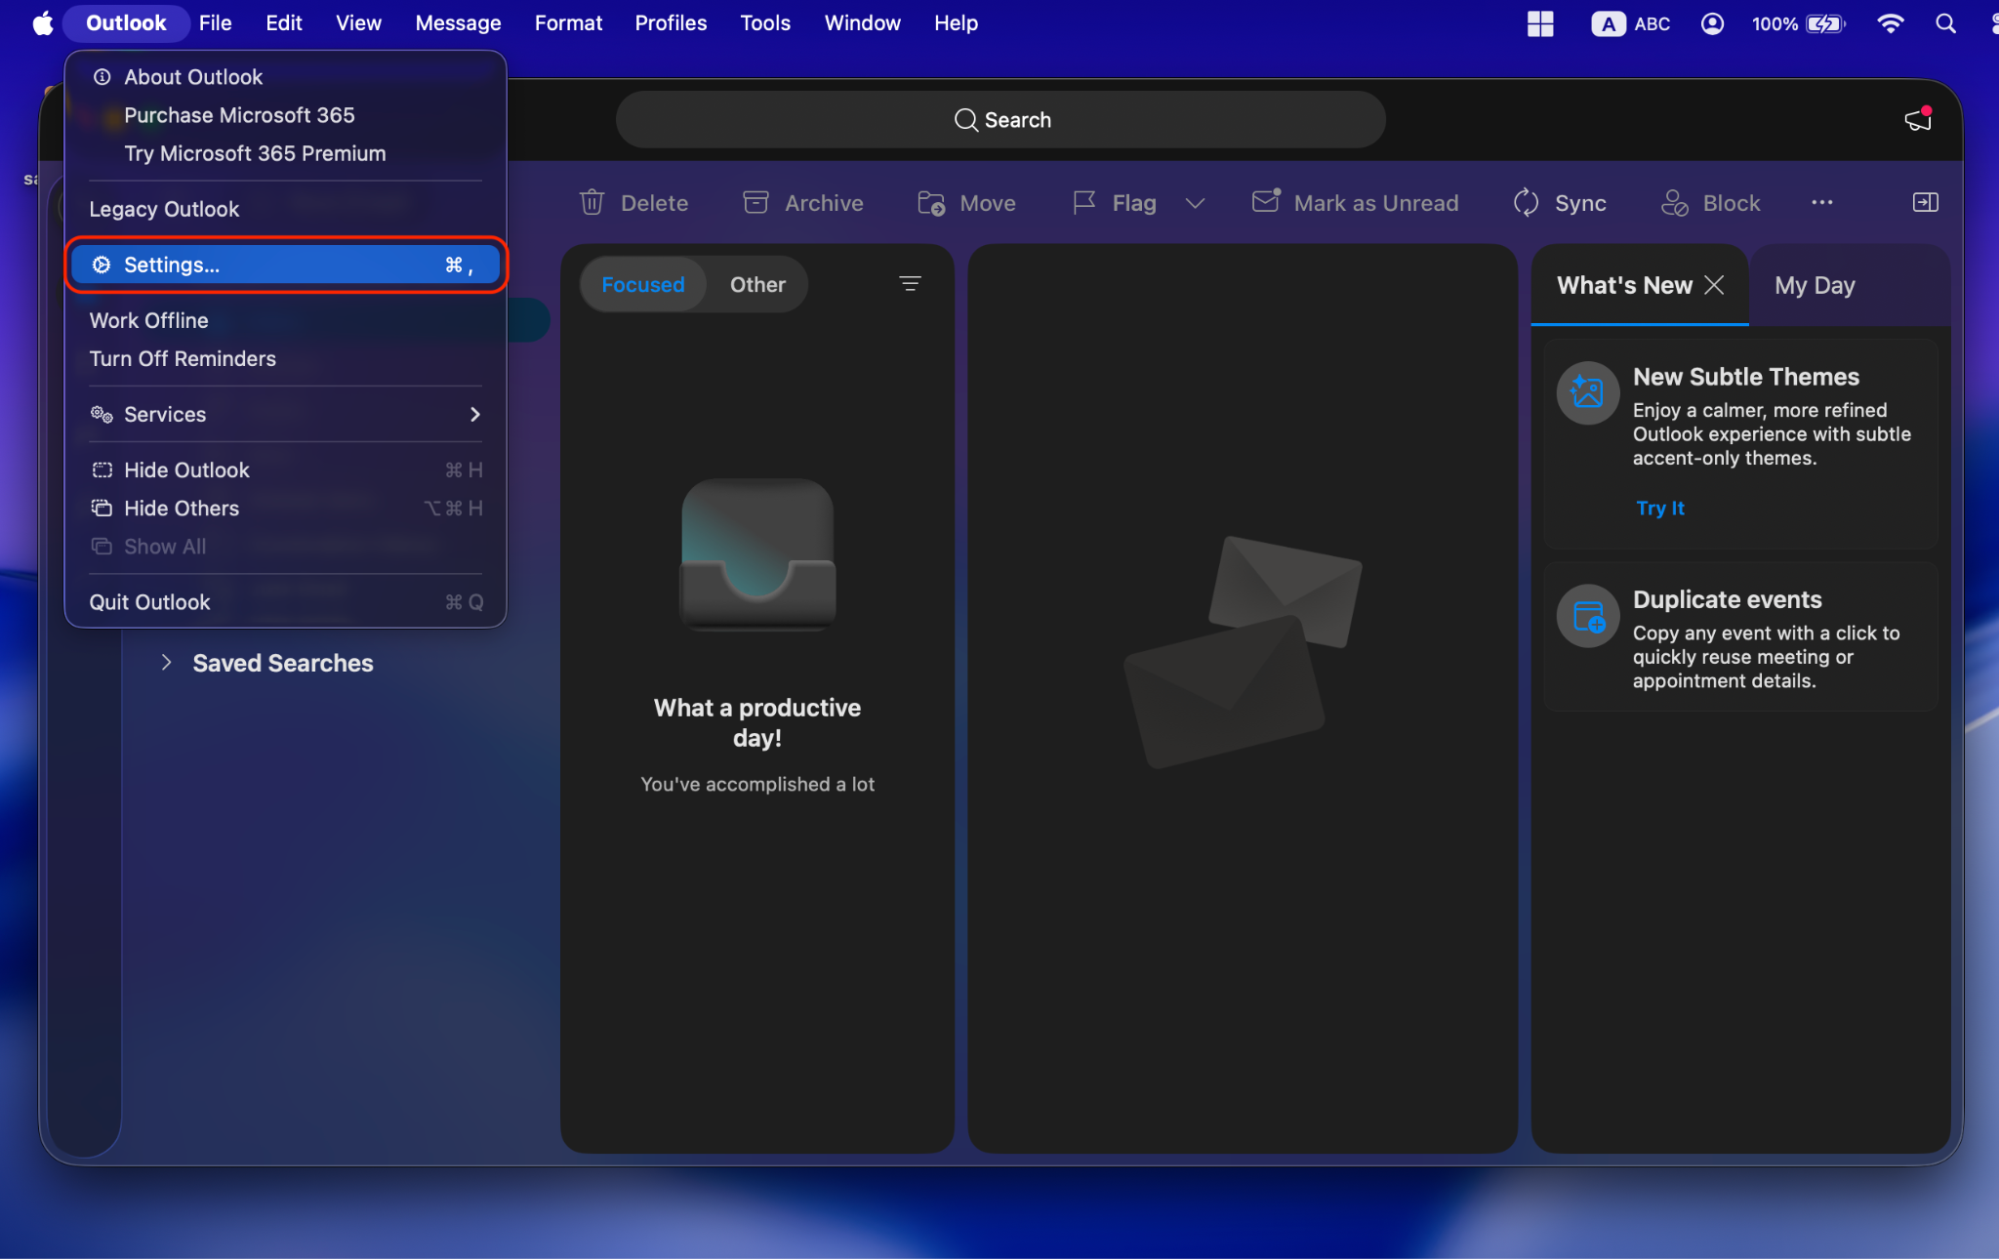The width and height of the screenshot is (1999, 1260).
Task: Open the Format menu
Action: [568, 23]
